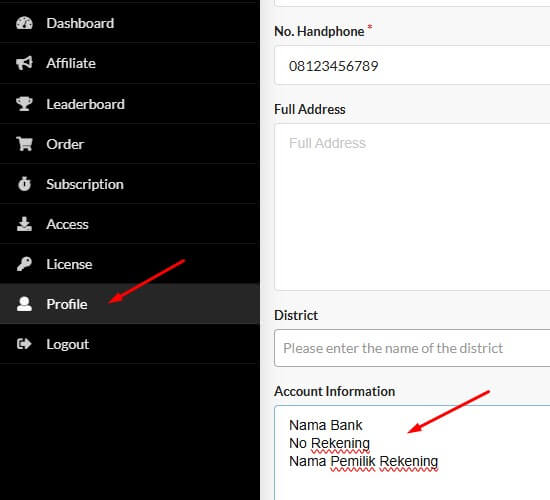Open the Subscription menu label

coord(85,185)
